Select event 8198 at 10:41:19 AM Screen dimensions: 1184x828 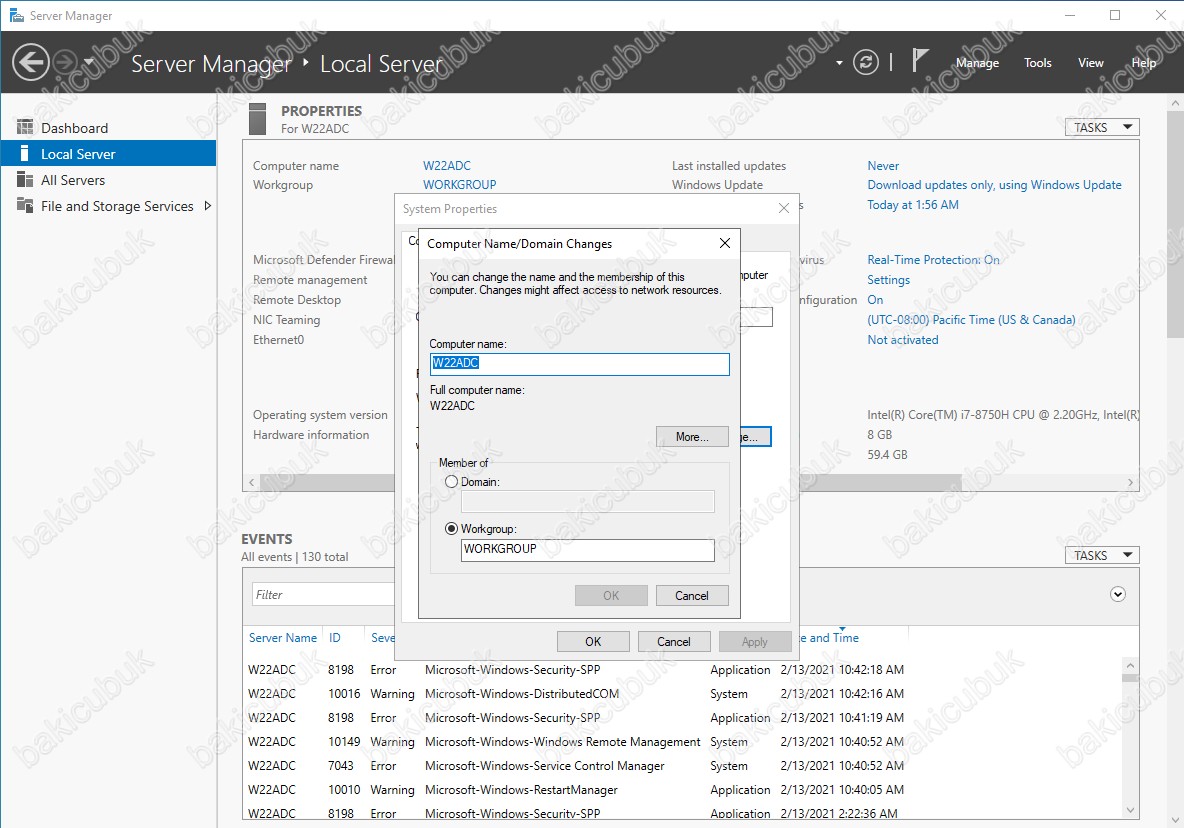(x=683, y=718)
